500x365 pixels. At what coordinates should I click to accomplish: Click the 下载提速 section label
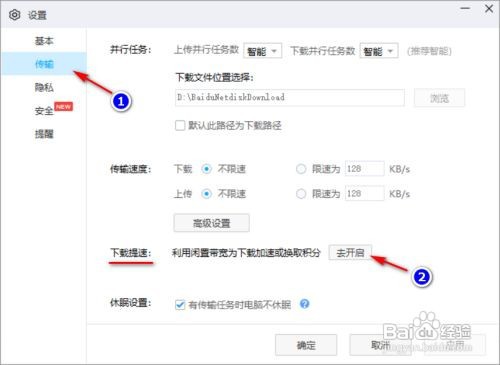pos(131,253)
